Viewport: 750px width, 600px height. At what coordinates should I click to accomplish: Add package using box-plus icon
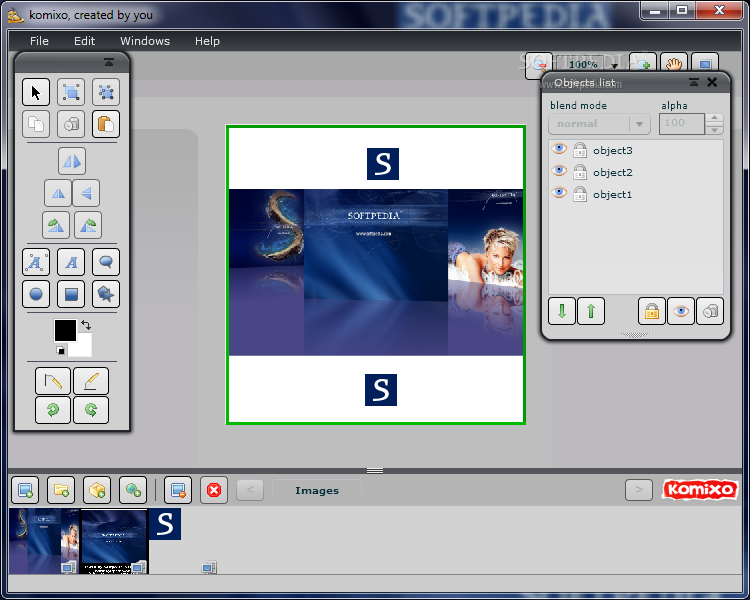pos(97,490)
